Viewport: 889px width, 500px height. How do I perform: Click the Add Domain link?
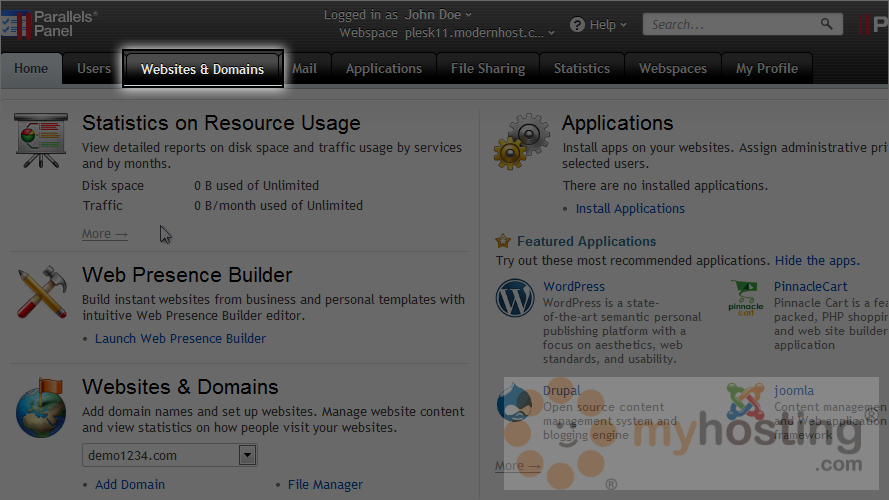coord(130,485)
